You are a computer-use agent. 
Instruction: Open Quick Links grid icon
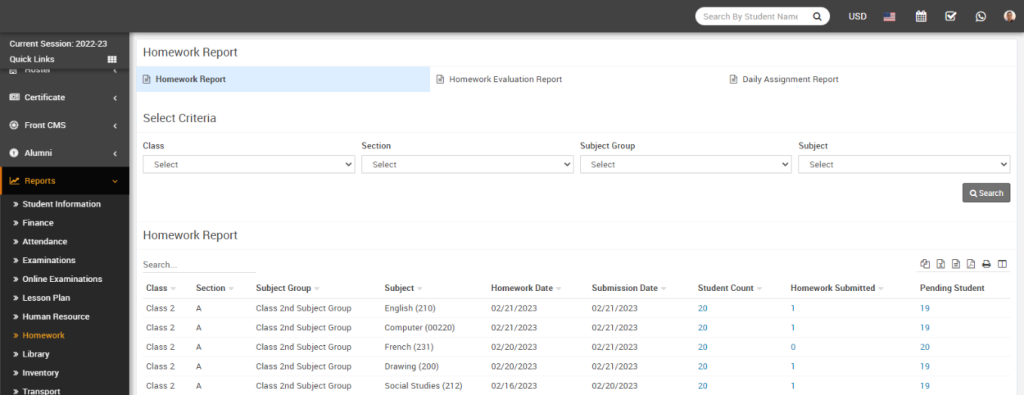112,59
